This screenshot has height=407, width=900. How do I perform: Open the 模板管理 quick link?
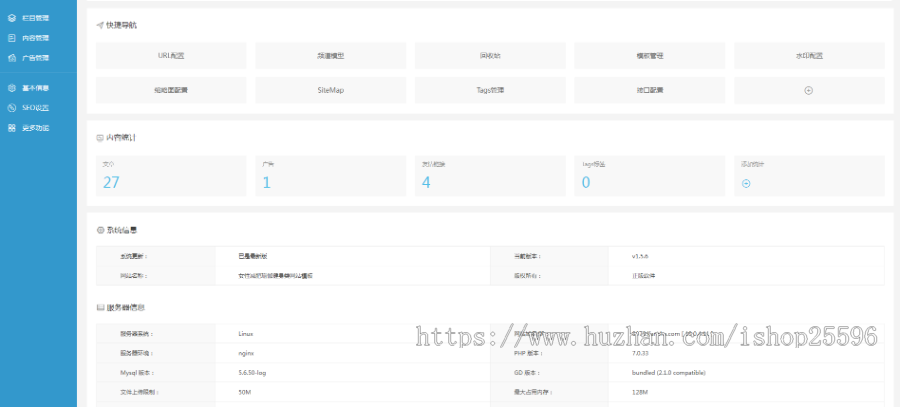tap(650, 56)
